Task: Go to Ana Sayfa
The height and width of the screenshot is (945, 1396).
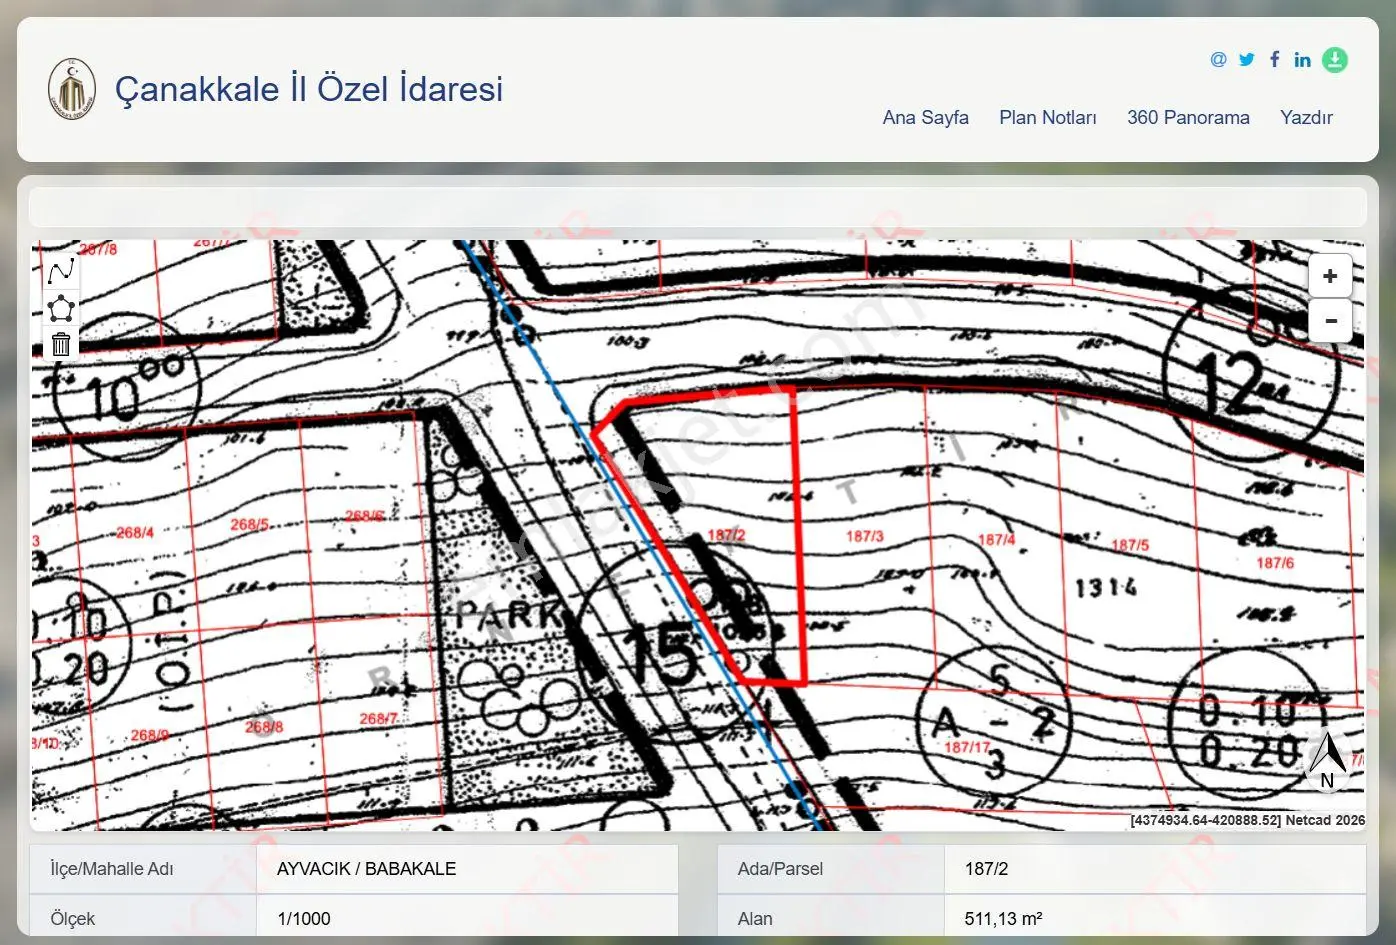Action: pos(925,117)
